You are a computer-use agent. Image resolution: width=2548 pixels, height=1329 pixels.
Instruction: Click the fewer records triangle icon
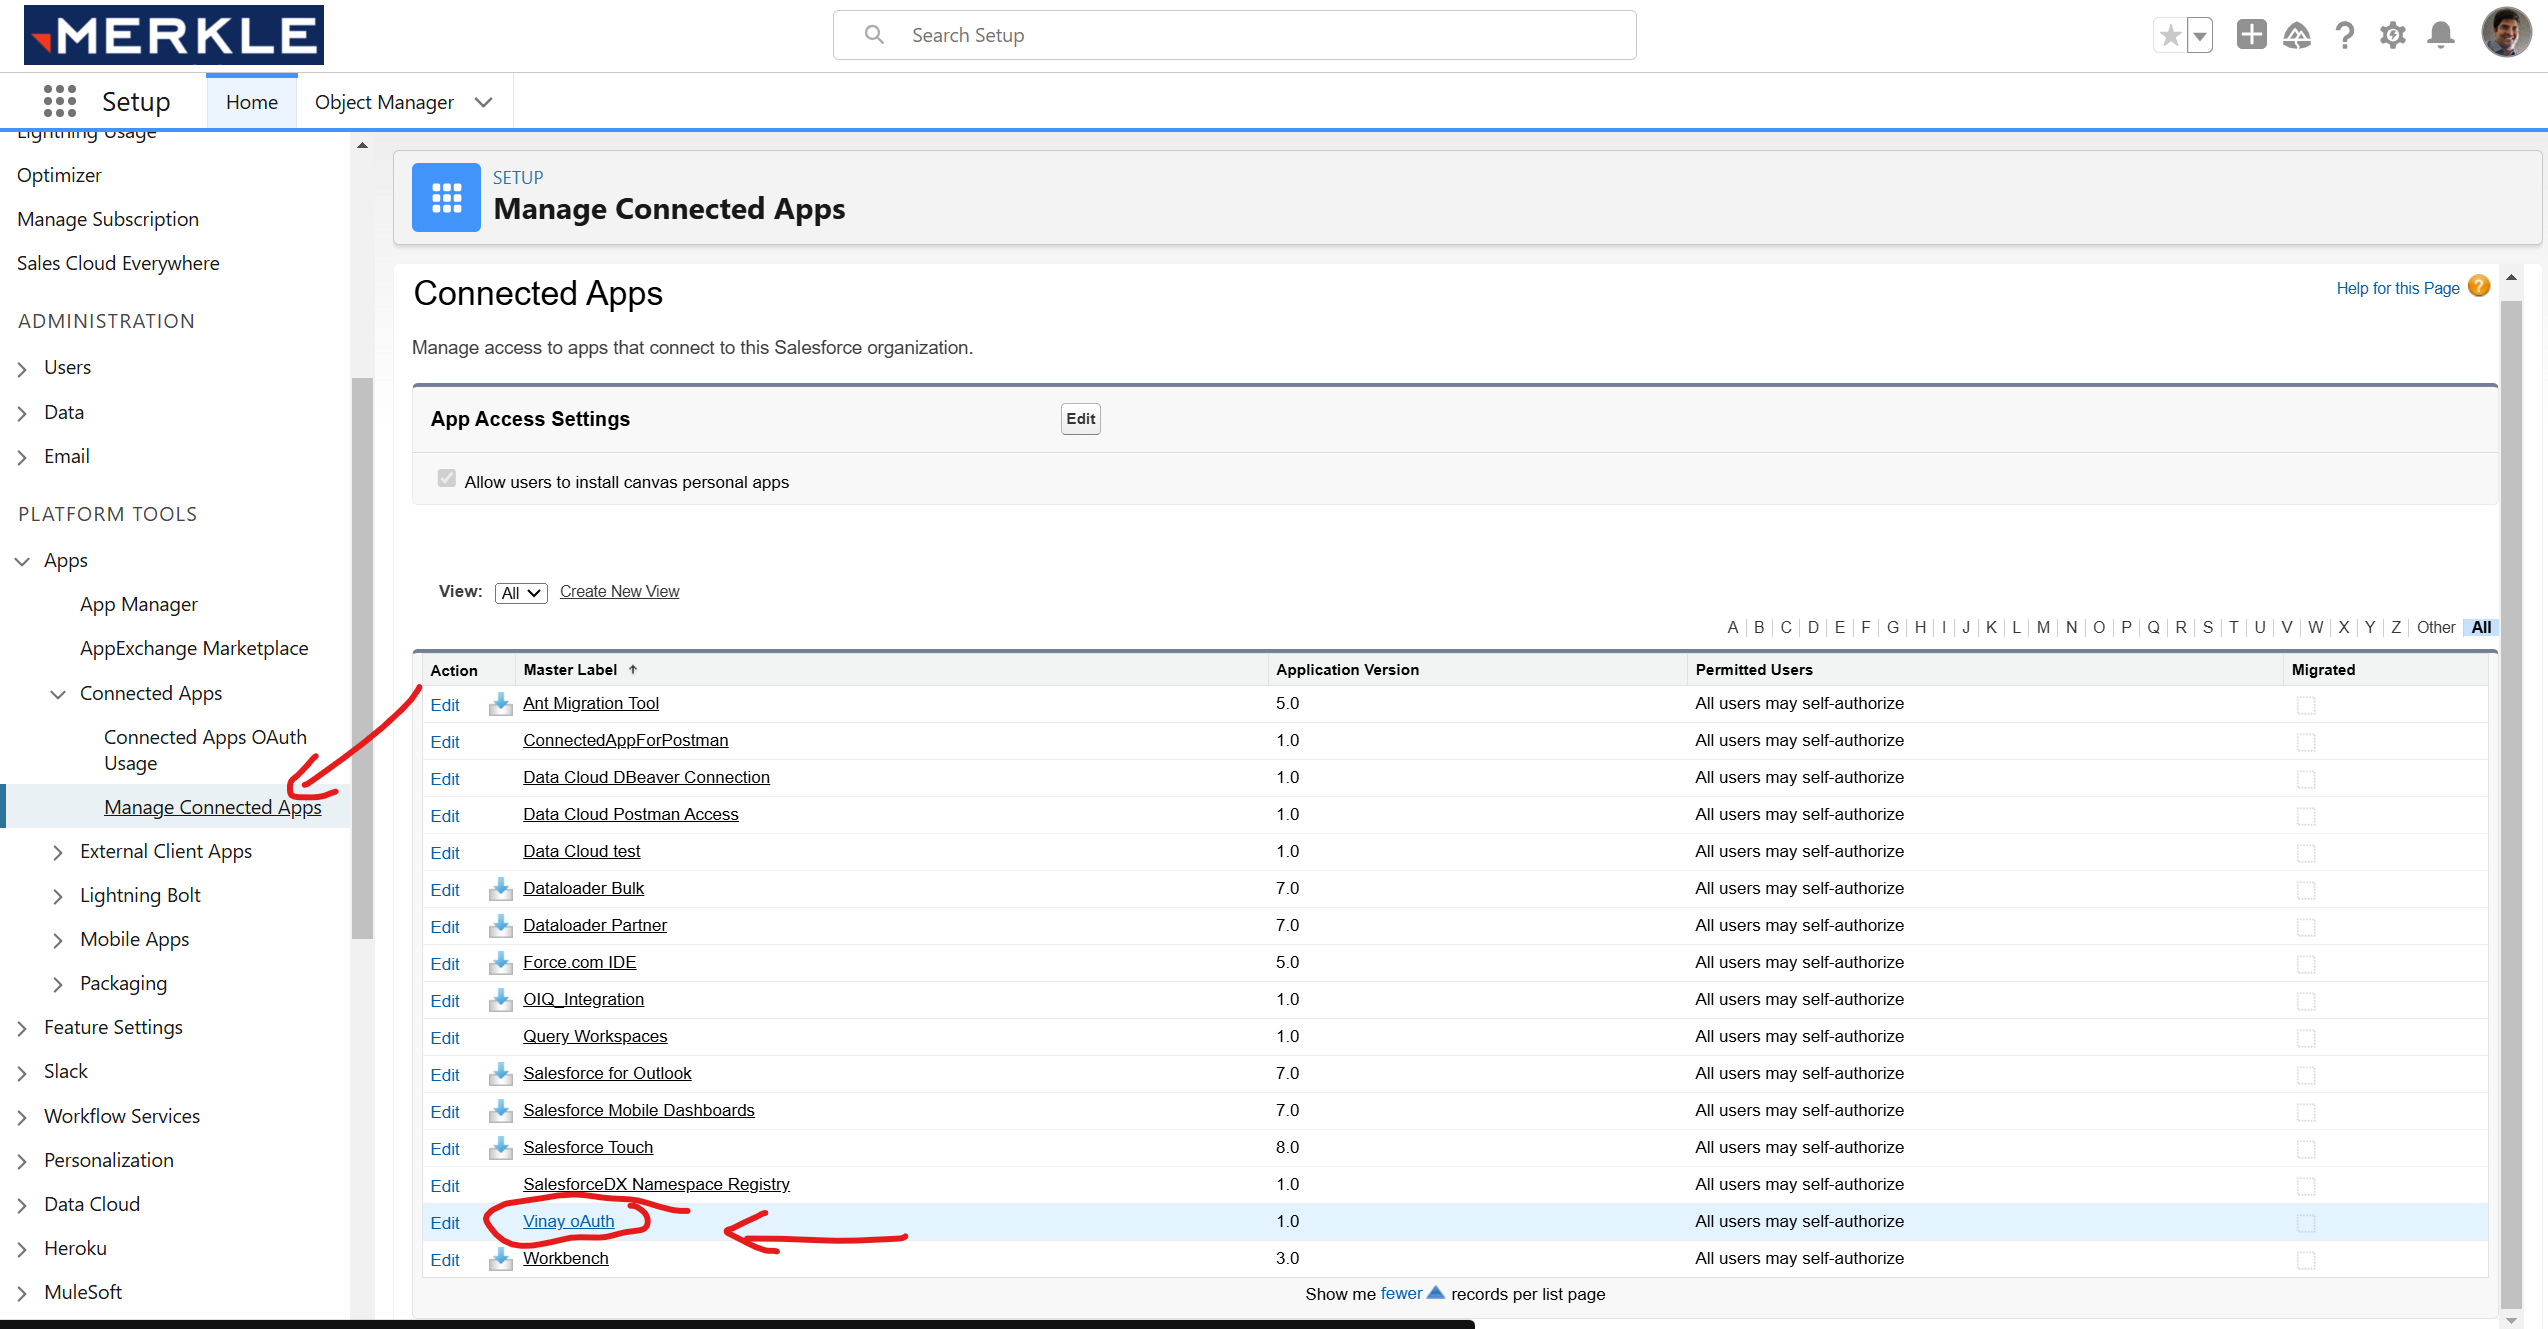tap(1435, 1292)
